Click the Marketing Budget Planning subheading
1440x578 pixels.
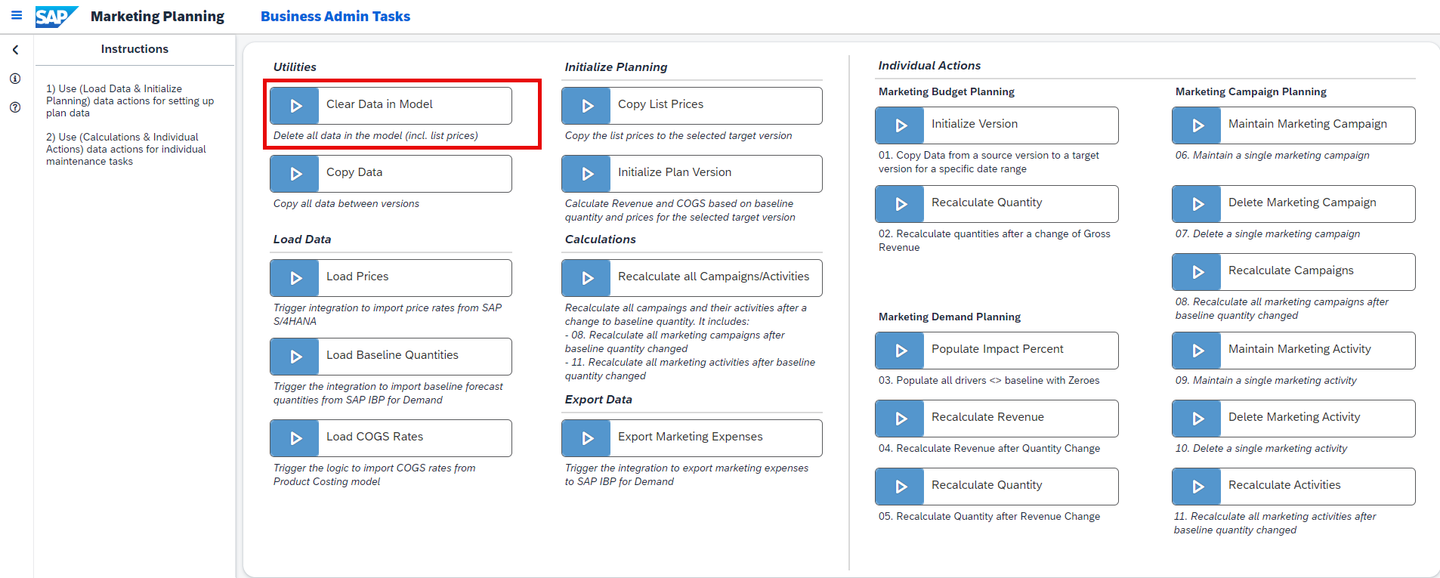point(946,91)
